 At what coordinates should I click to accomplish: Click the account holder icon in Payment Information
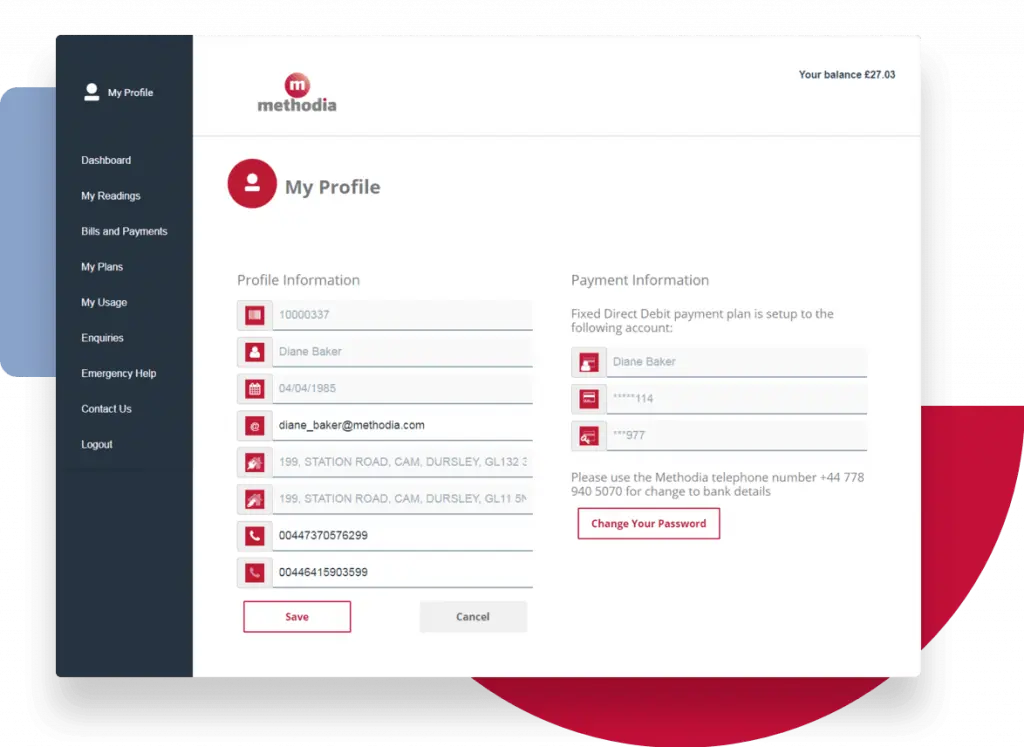coord(588,362)
